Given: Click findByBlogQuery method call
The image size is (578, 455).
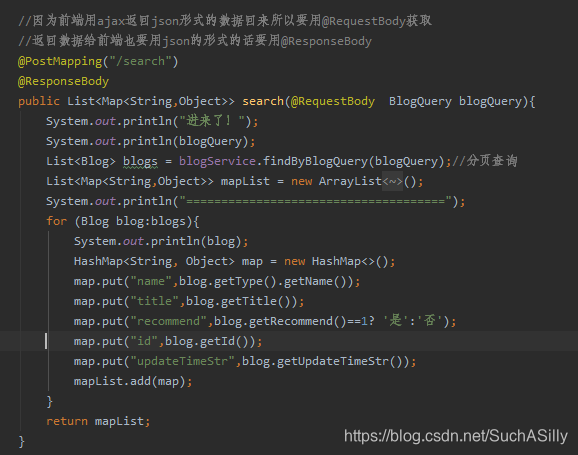Looking at the screenshot, I should click(x=315, y=161).
